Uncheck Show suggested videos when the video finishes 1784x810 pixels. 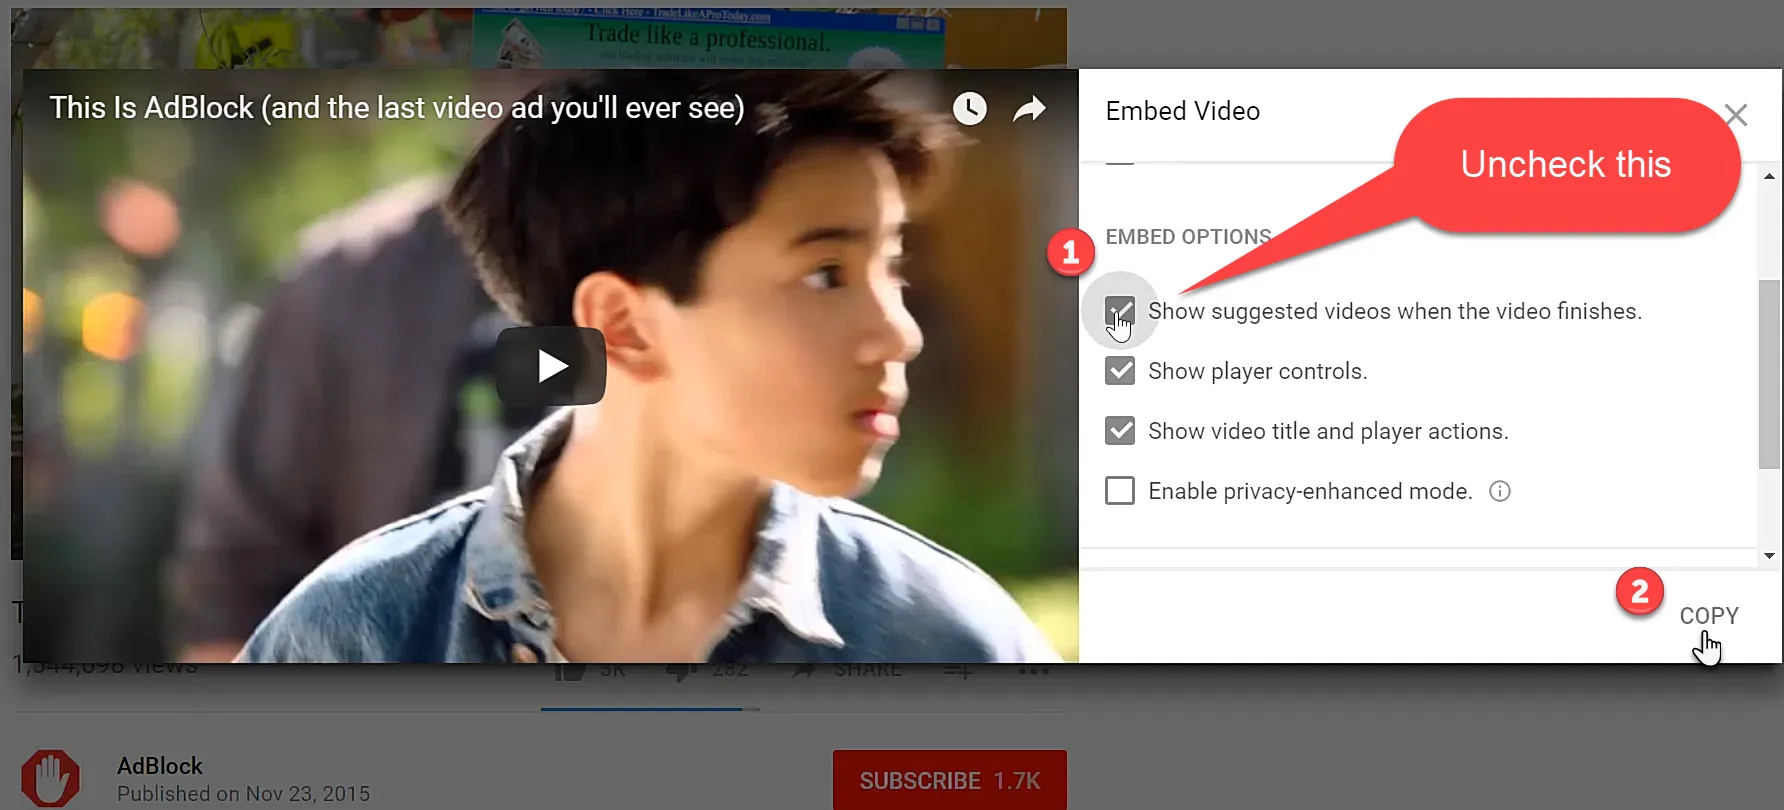pos(1120,311)
